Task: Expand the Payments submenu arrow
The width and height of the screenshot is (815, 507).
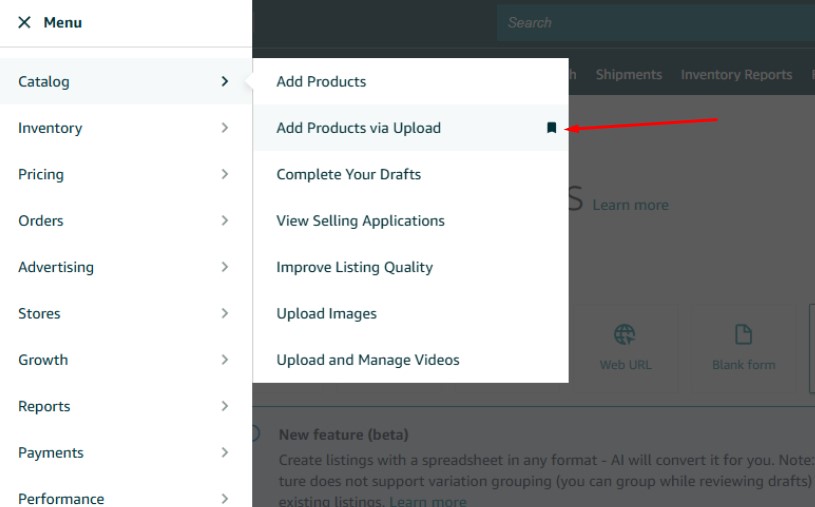Action: coord(225,452)
